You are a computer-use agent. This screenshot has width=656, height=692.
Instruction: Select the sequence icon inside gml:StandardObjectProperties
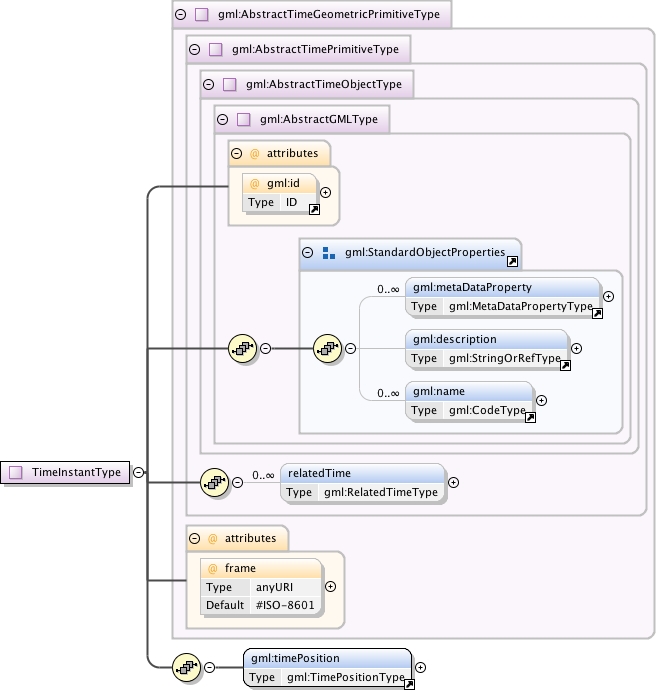[x=327, y=349]
